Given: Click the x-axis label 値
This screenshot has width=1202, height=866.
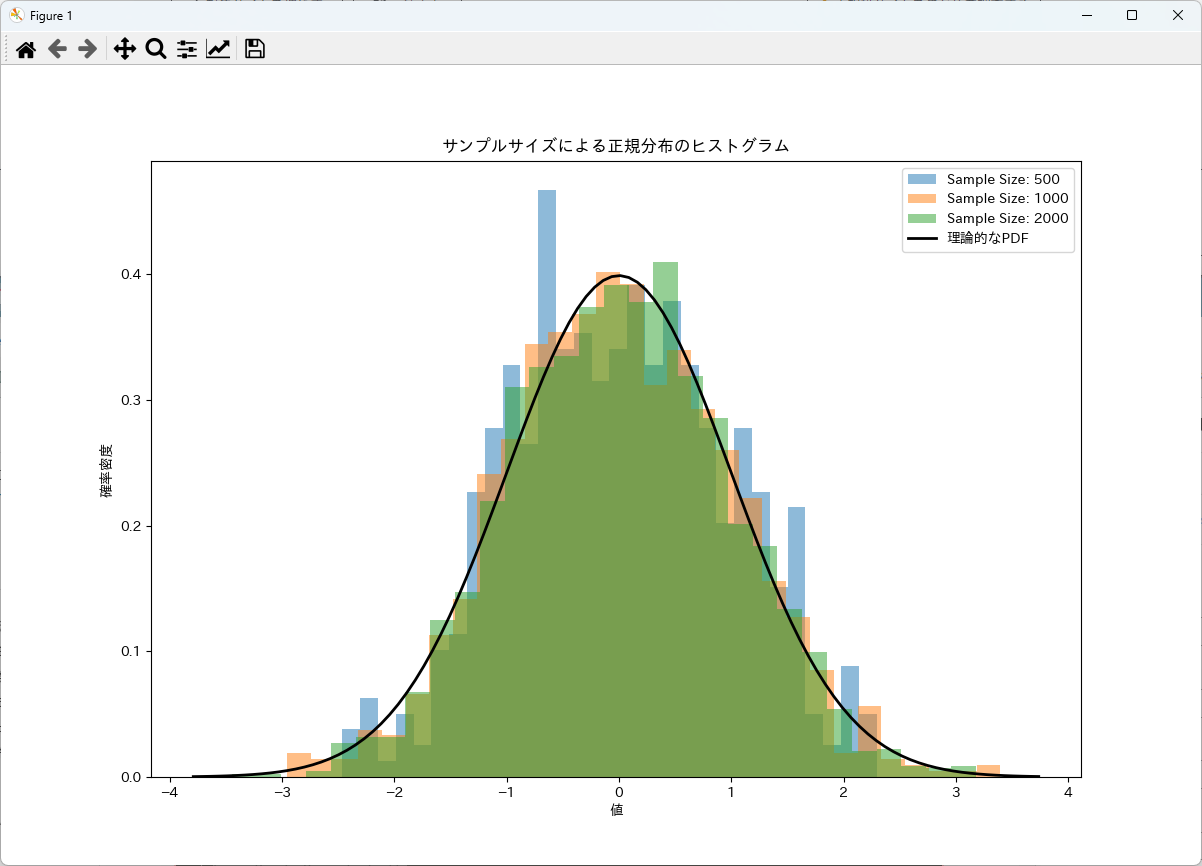Looking at the screenshot, I should (x=617, y=809).
